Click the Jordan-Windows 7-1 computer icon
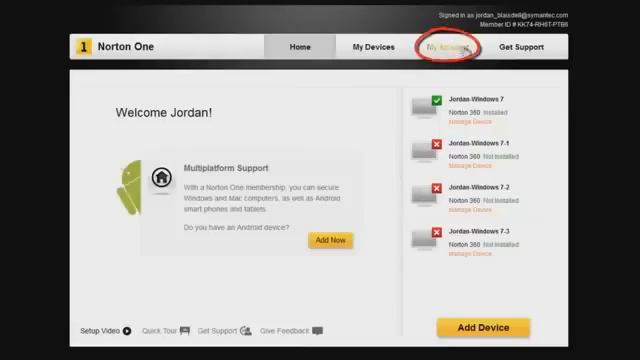Screen dimensions: 640x360 tap(424, 152)
